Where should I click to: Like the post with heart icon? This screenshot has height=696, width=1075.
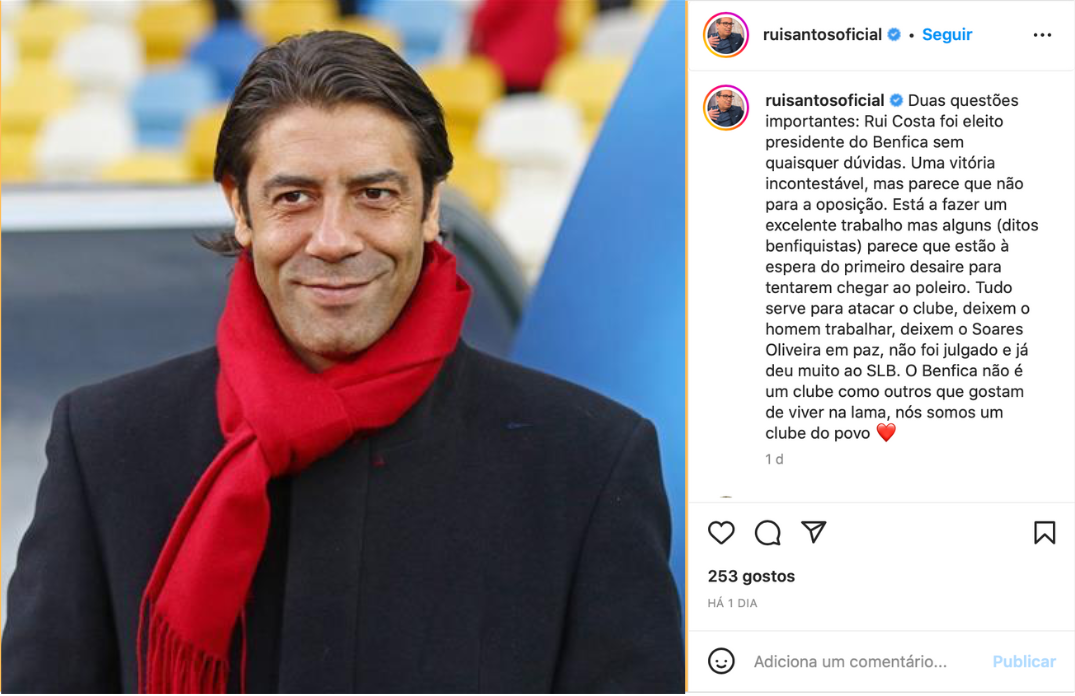point(721,533)
